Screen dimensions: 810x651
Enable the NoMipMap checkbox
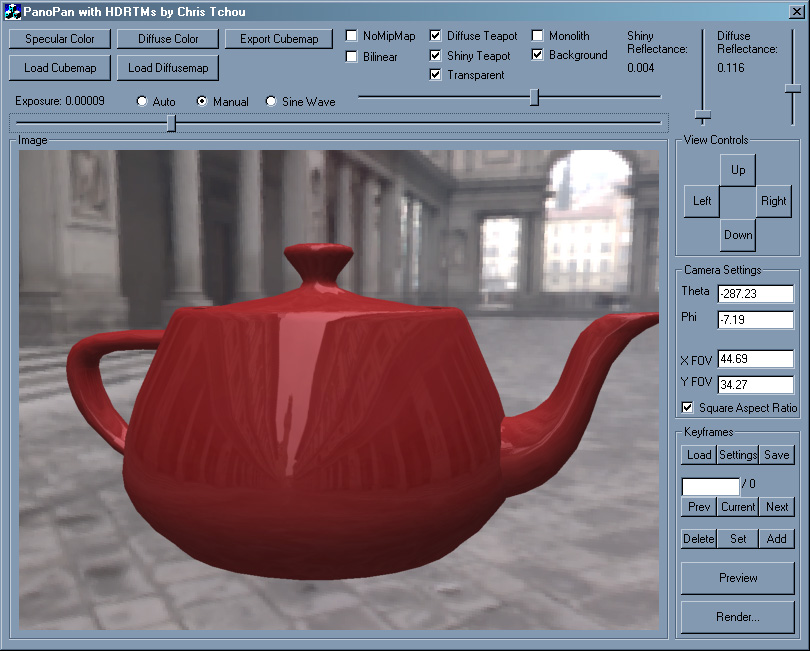click(x=352, y=36)
